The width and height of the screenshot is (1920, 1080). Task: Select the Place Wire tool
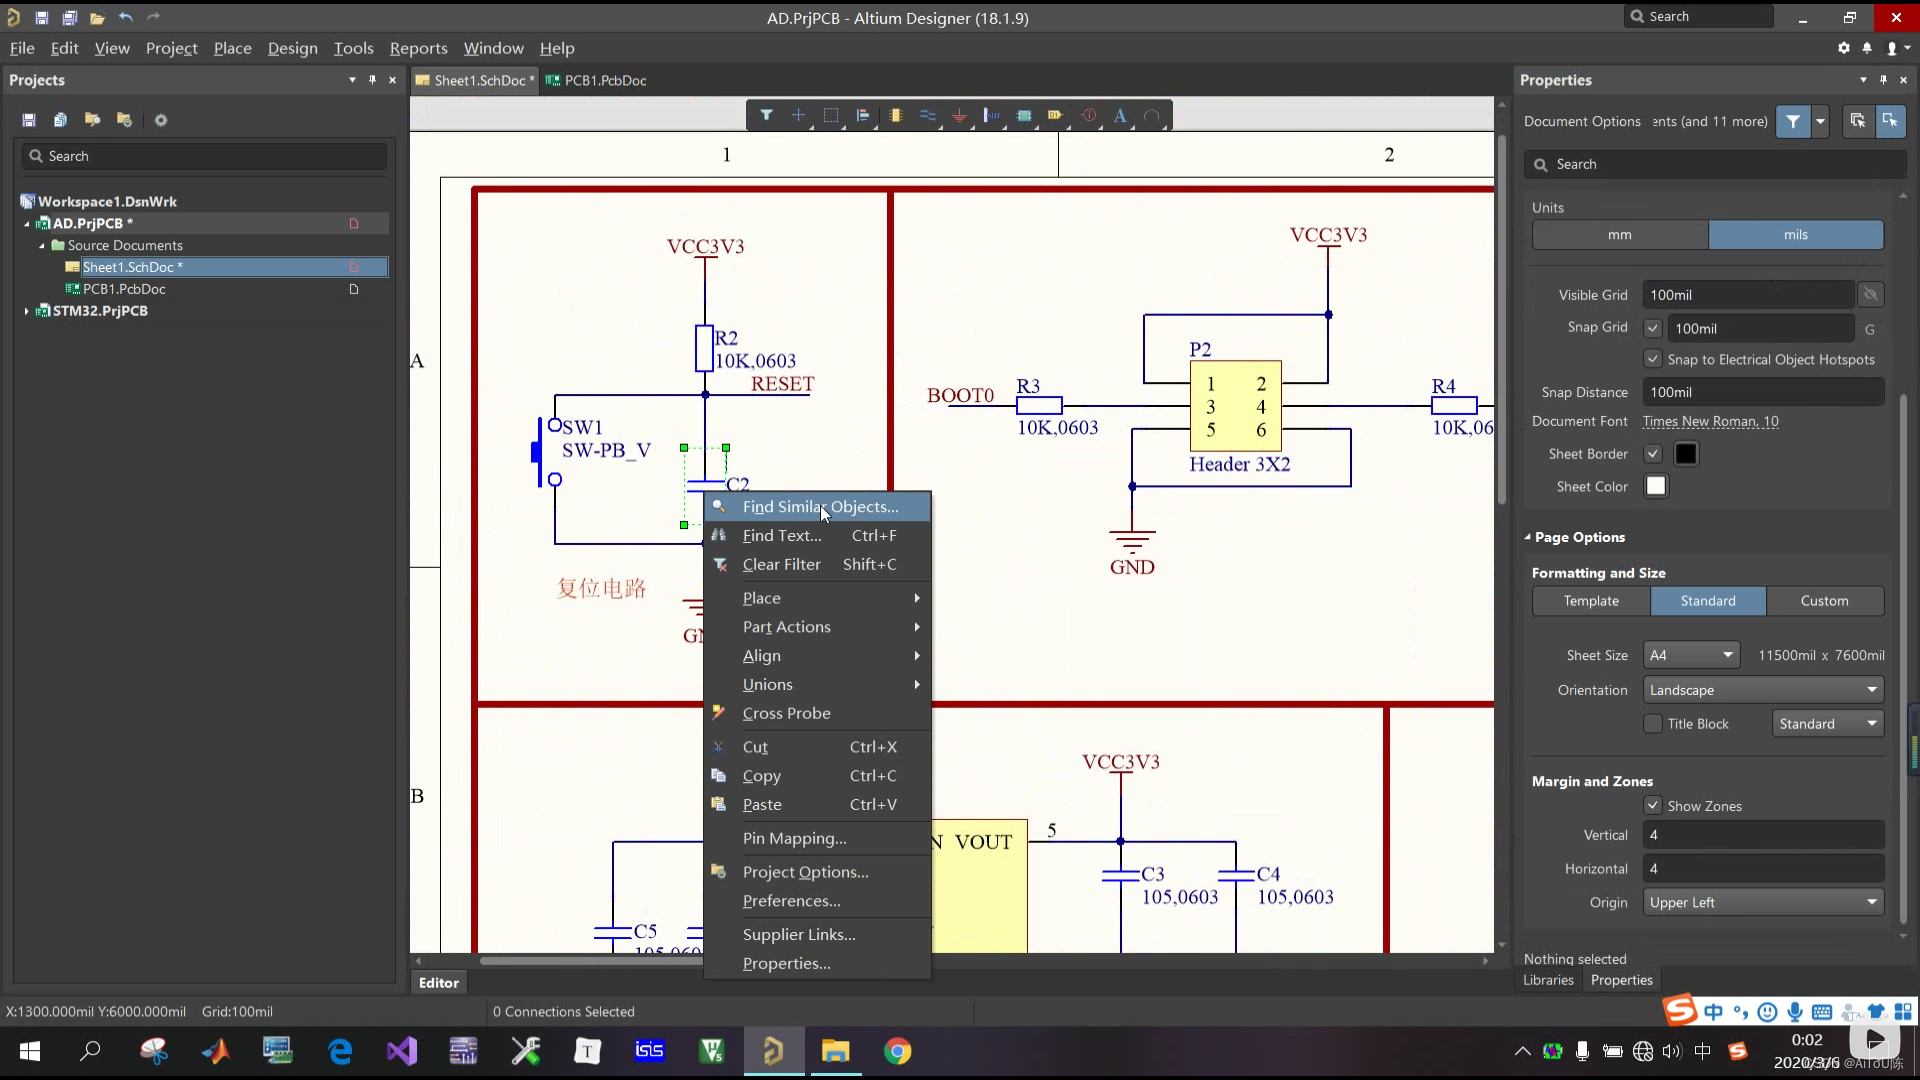(x=927, y=116)
